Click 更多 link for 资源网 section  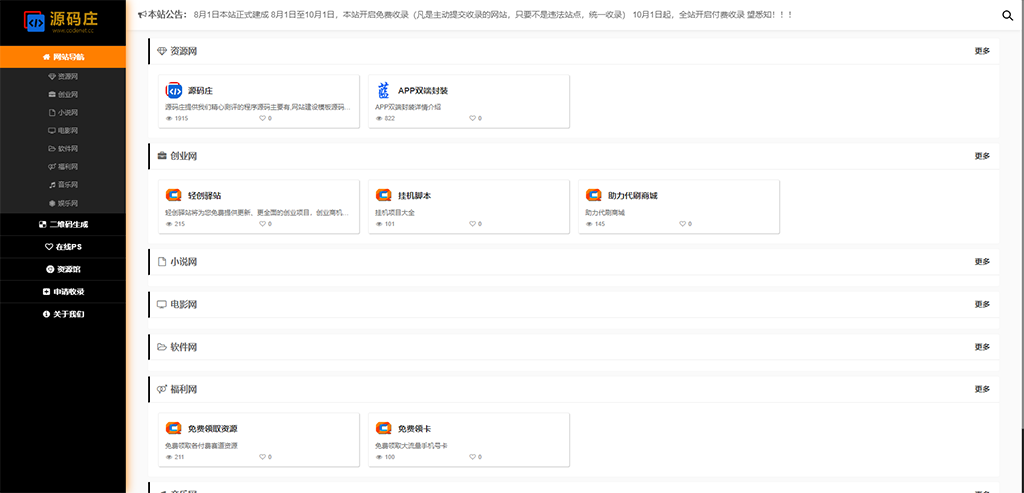[982, 51]
